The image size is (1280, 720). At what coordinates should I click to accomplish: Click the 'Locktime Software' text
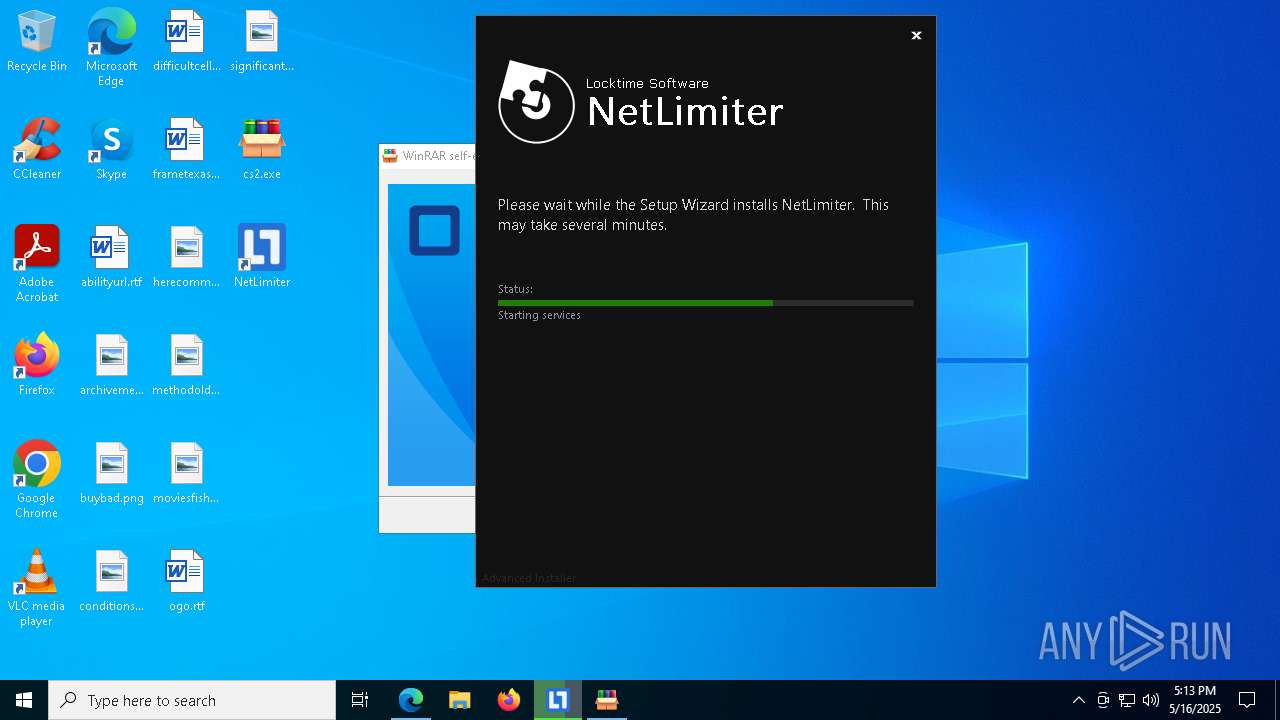647,83
